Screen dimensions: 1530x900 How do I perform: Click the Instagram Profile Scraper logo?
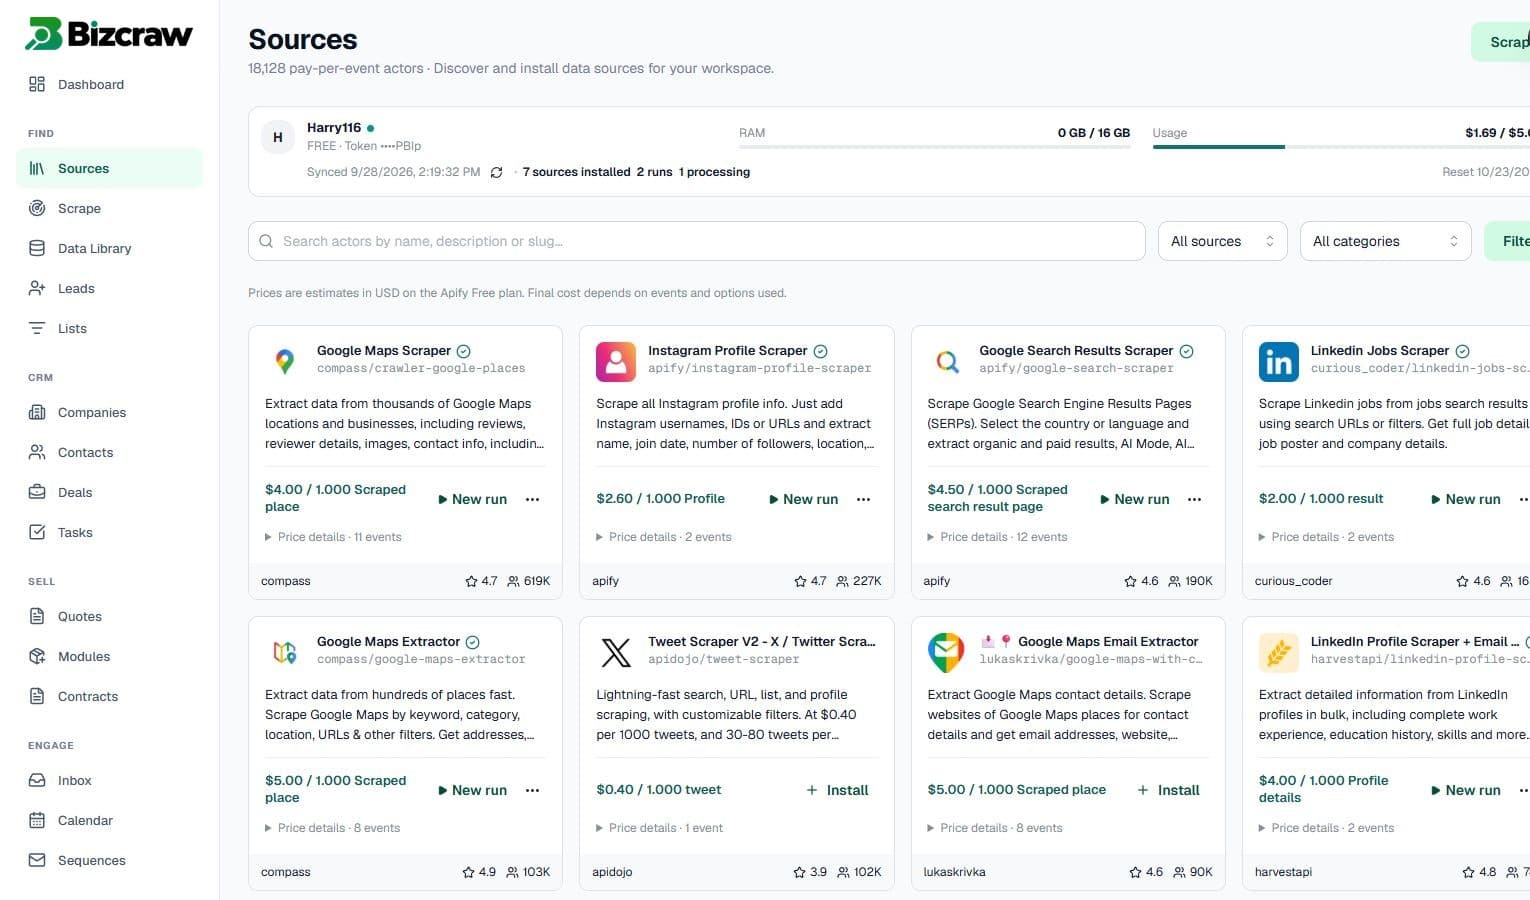tap(616, 361)
